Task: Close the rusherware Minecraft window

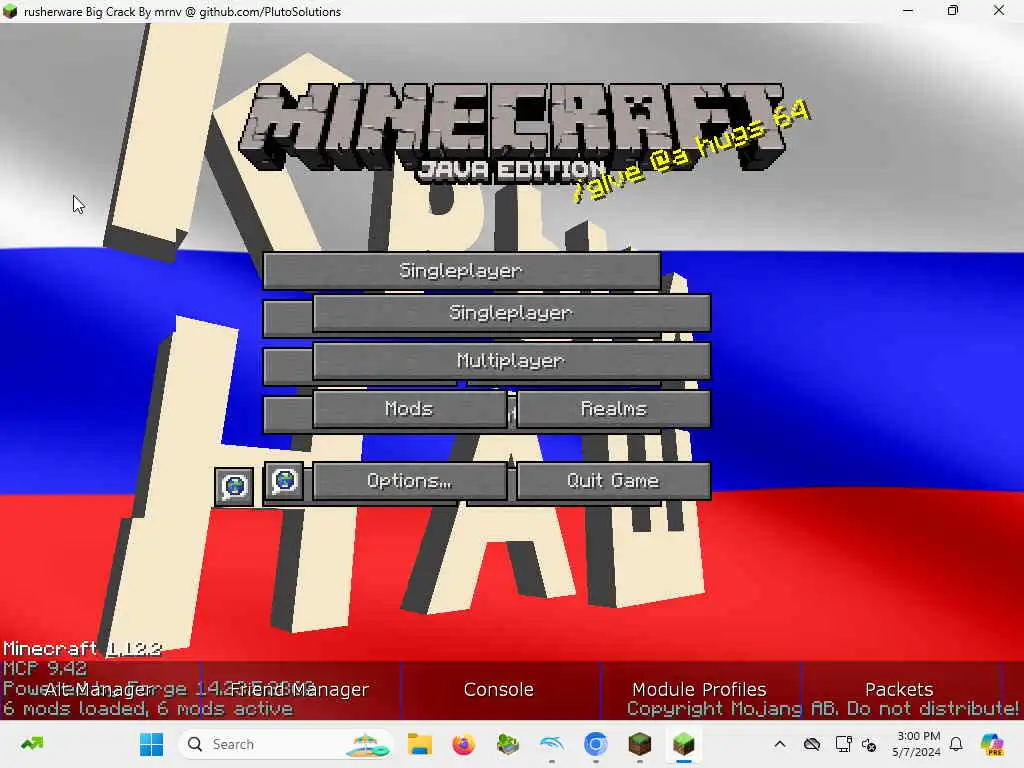Action: click(x=999, y=10)
